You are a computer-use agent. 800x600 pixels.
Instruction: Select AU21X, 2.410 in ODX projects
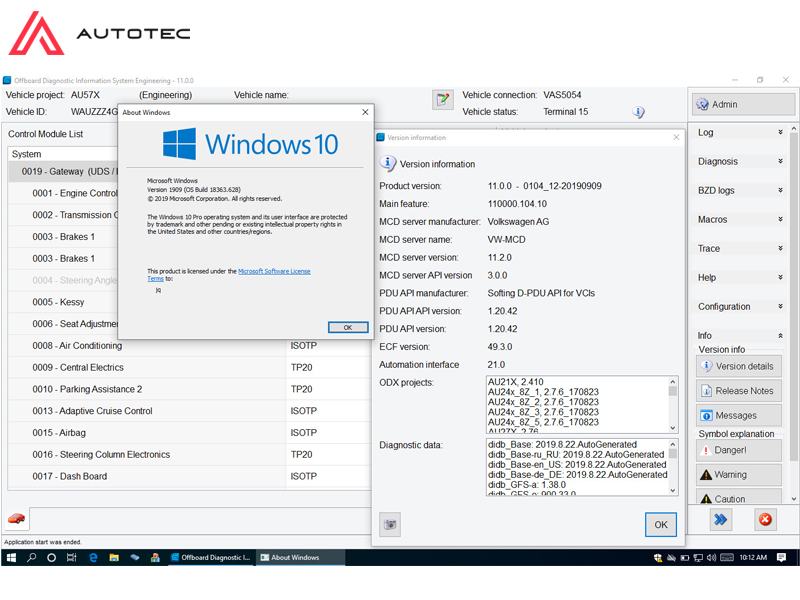tap(516, 382)
